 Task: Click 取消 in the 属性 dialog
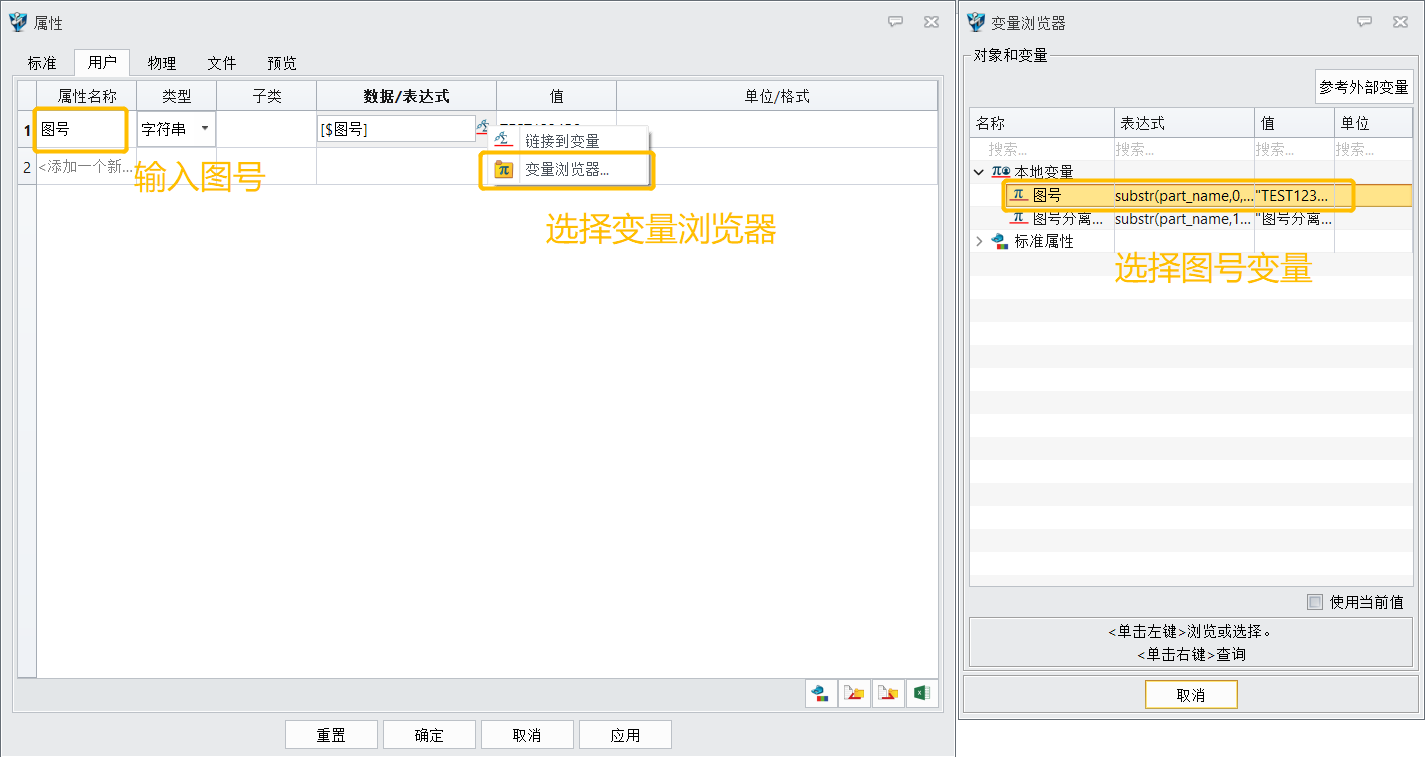click(527, 735)
